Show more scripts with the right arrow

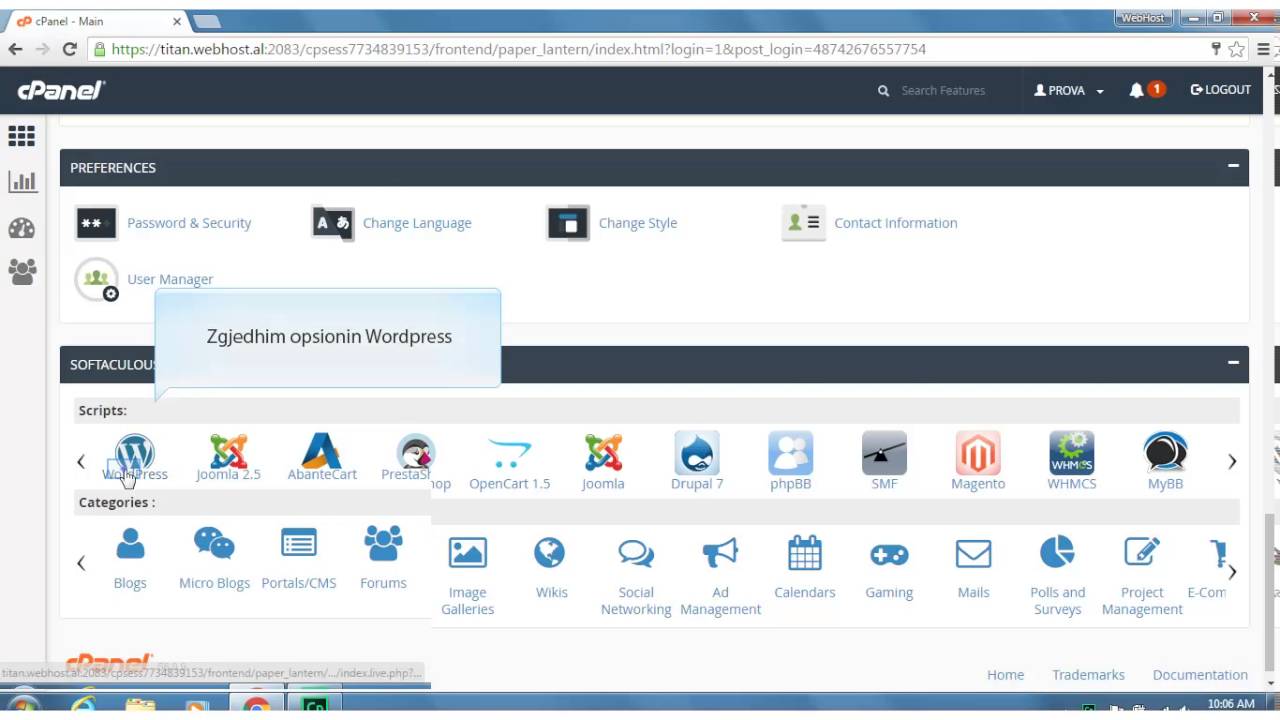tap(1232, 461)
